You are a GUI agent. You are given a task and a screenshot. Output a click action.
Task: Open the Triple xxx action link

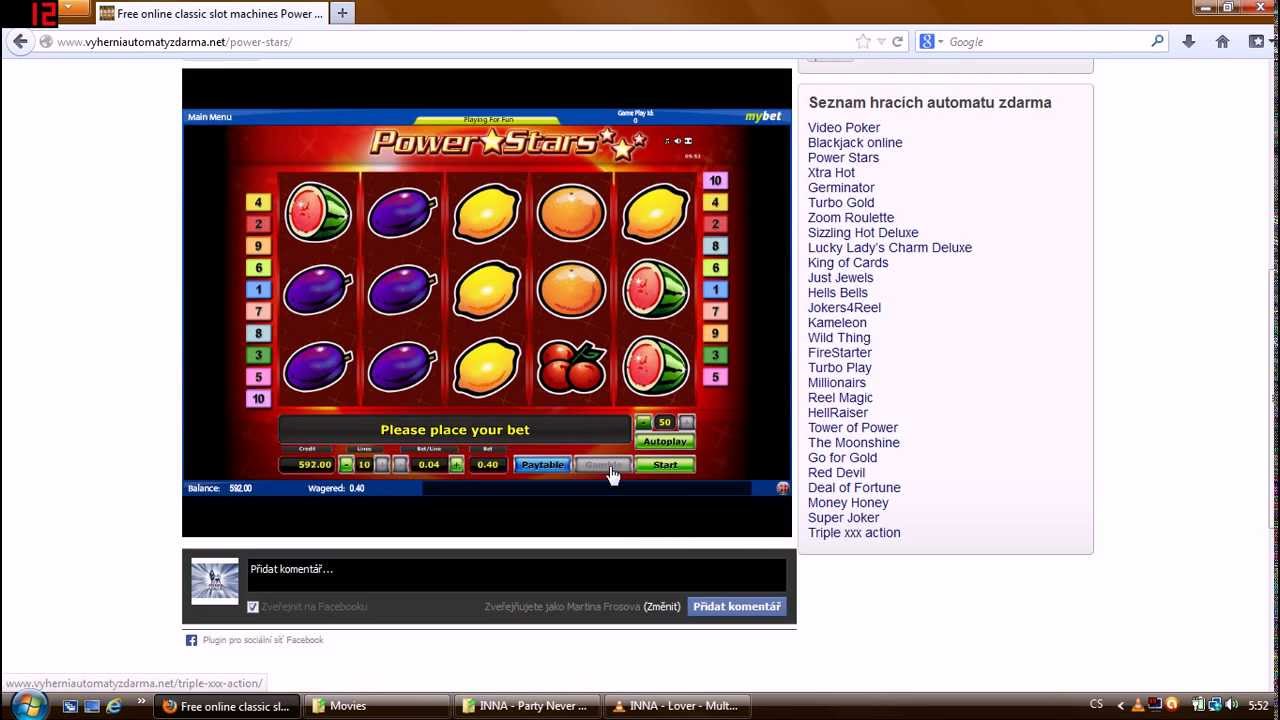click(854, 533)
